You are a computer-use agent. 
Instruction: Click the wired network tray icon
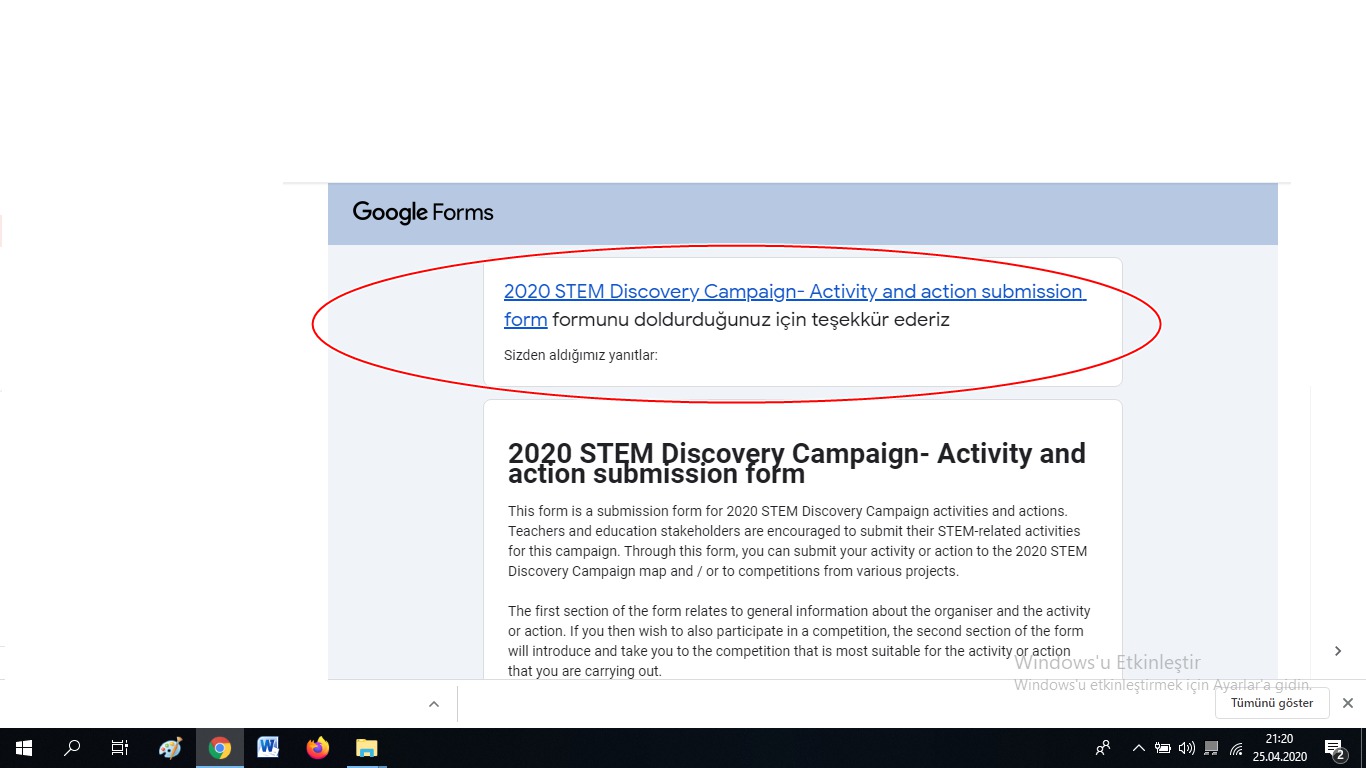click(x=1211, y=748)
